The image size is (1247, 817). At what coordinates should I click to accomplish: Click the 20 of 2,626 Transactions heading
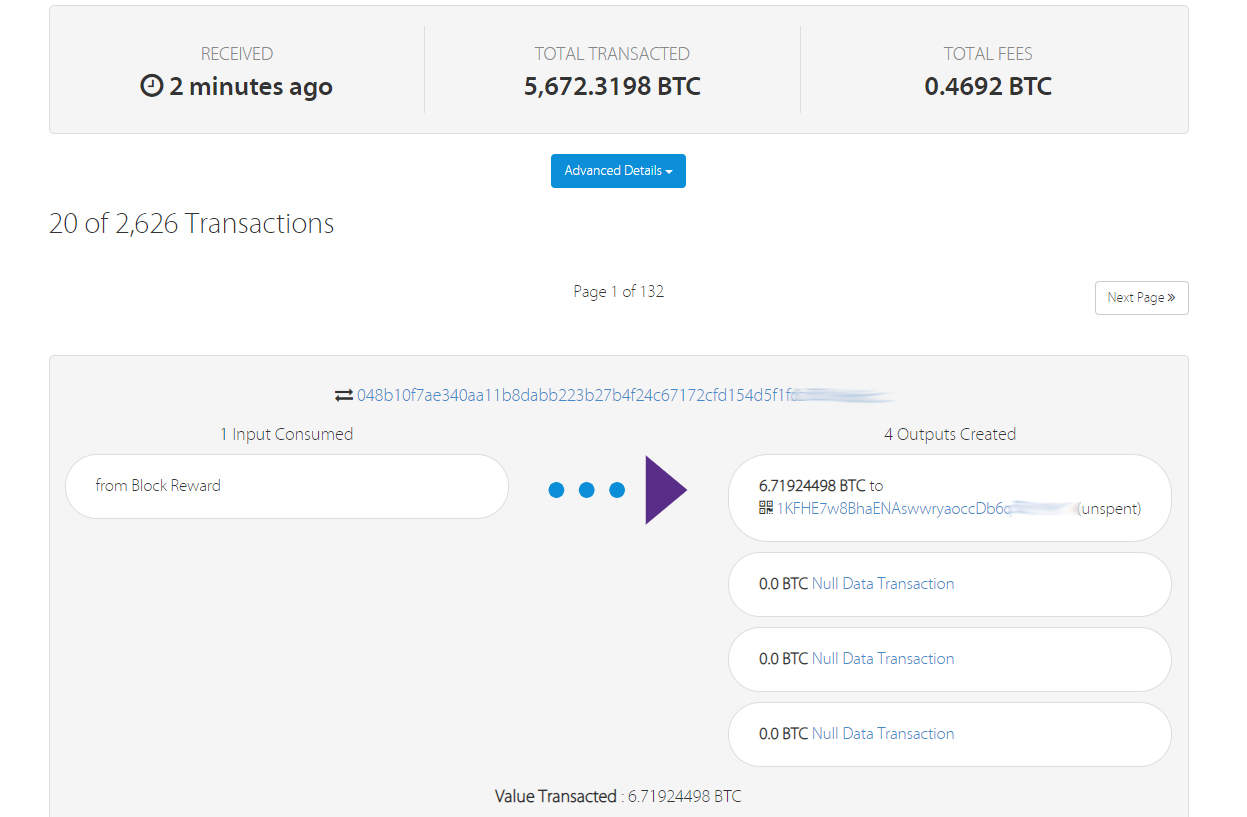(190, 223)
